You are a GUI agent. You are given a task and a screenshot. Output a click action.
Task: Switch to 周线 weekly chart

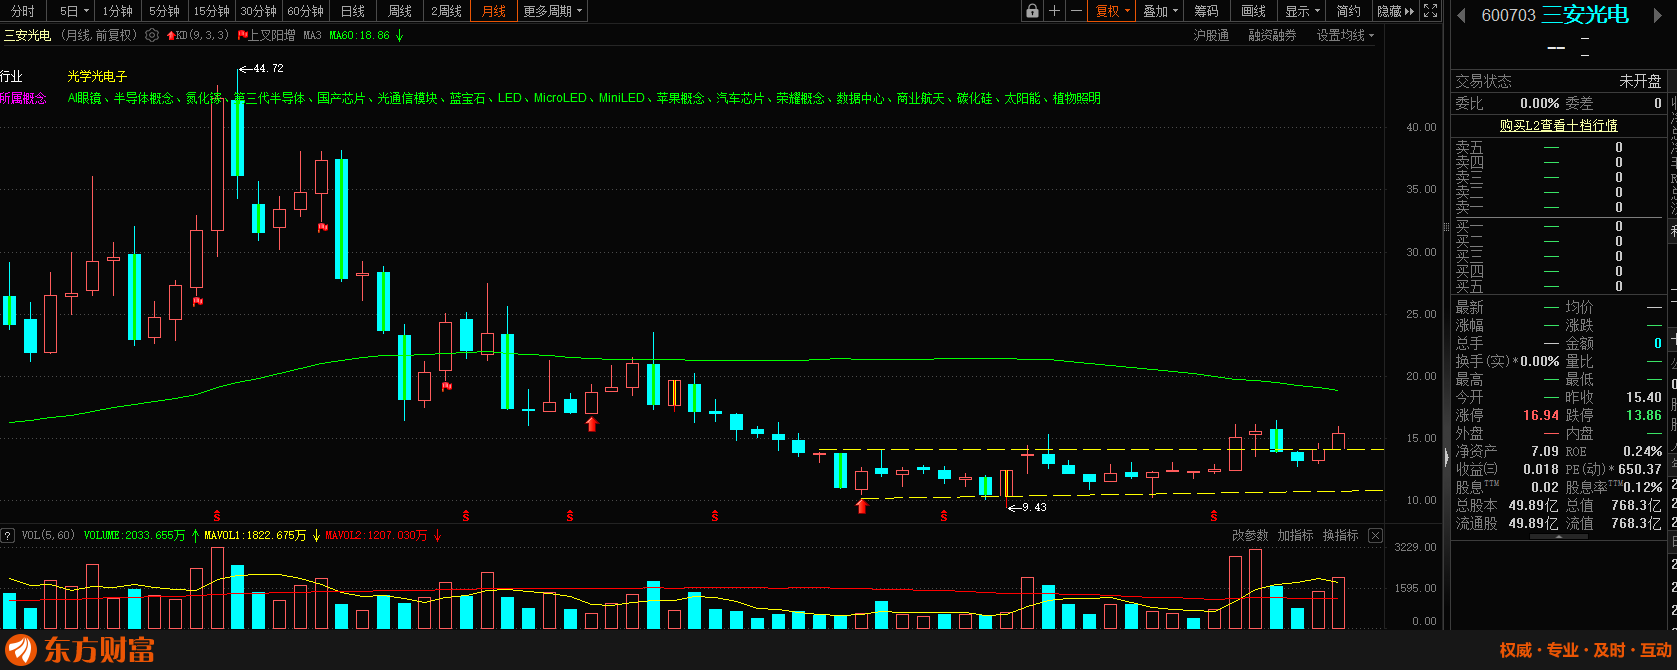tap(400, 11)
